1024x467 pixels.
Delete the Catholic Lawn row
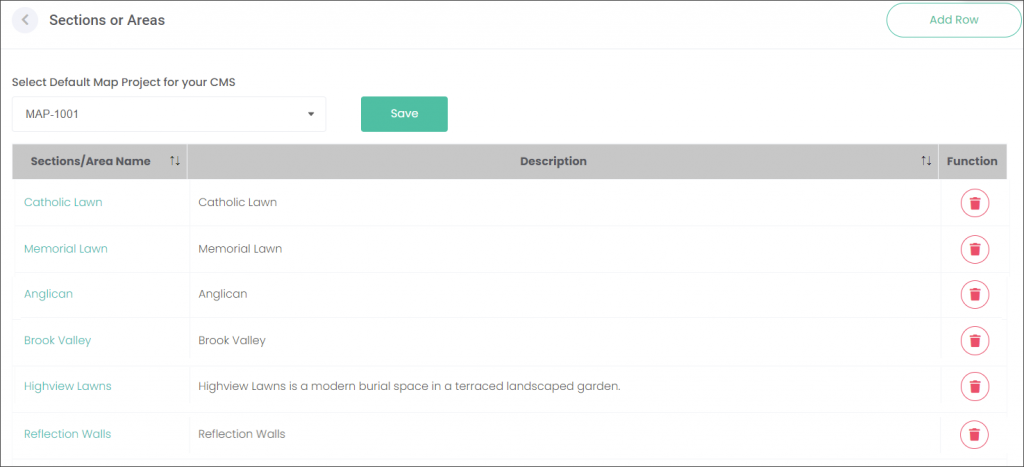[x=974, y=203]
